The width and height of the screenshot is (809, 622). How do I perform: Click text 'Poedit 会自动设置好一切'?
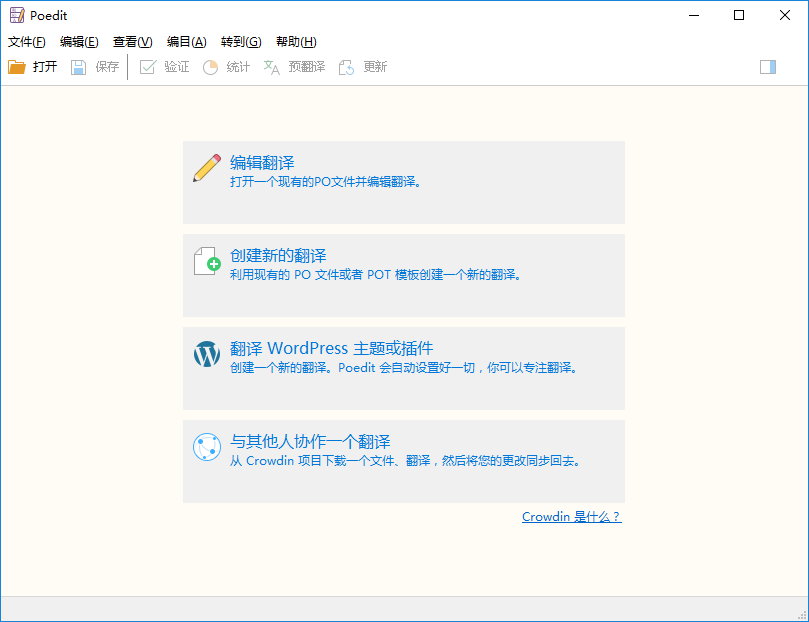407,368
